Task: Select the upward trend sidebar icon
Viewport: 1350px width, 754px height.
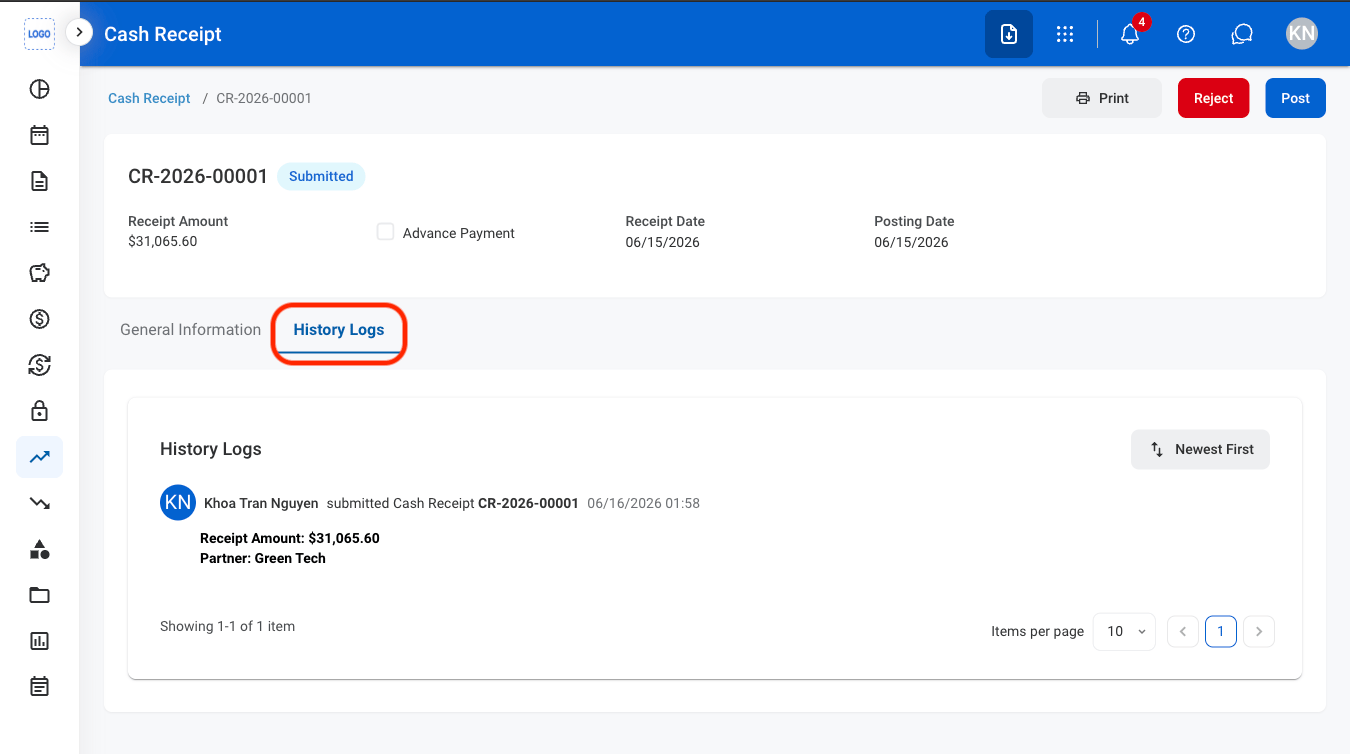Action: point(39,457)
